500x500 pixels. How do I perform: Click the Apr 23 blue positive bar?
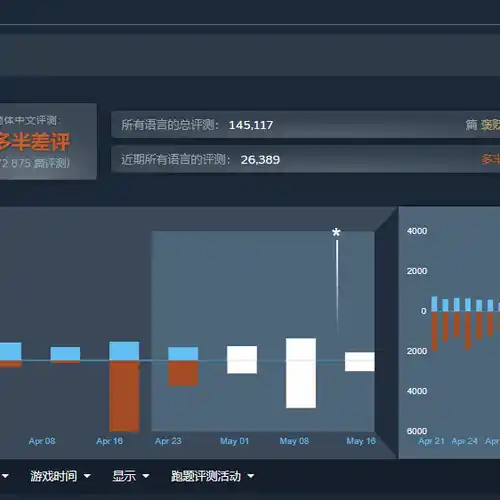pyautogui.click(x=183, y=354)
